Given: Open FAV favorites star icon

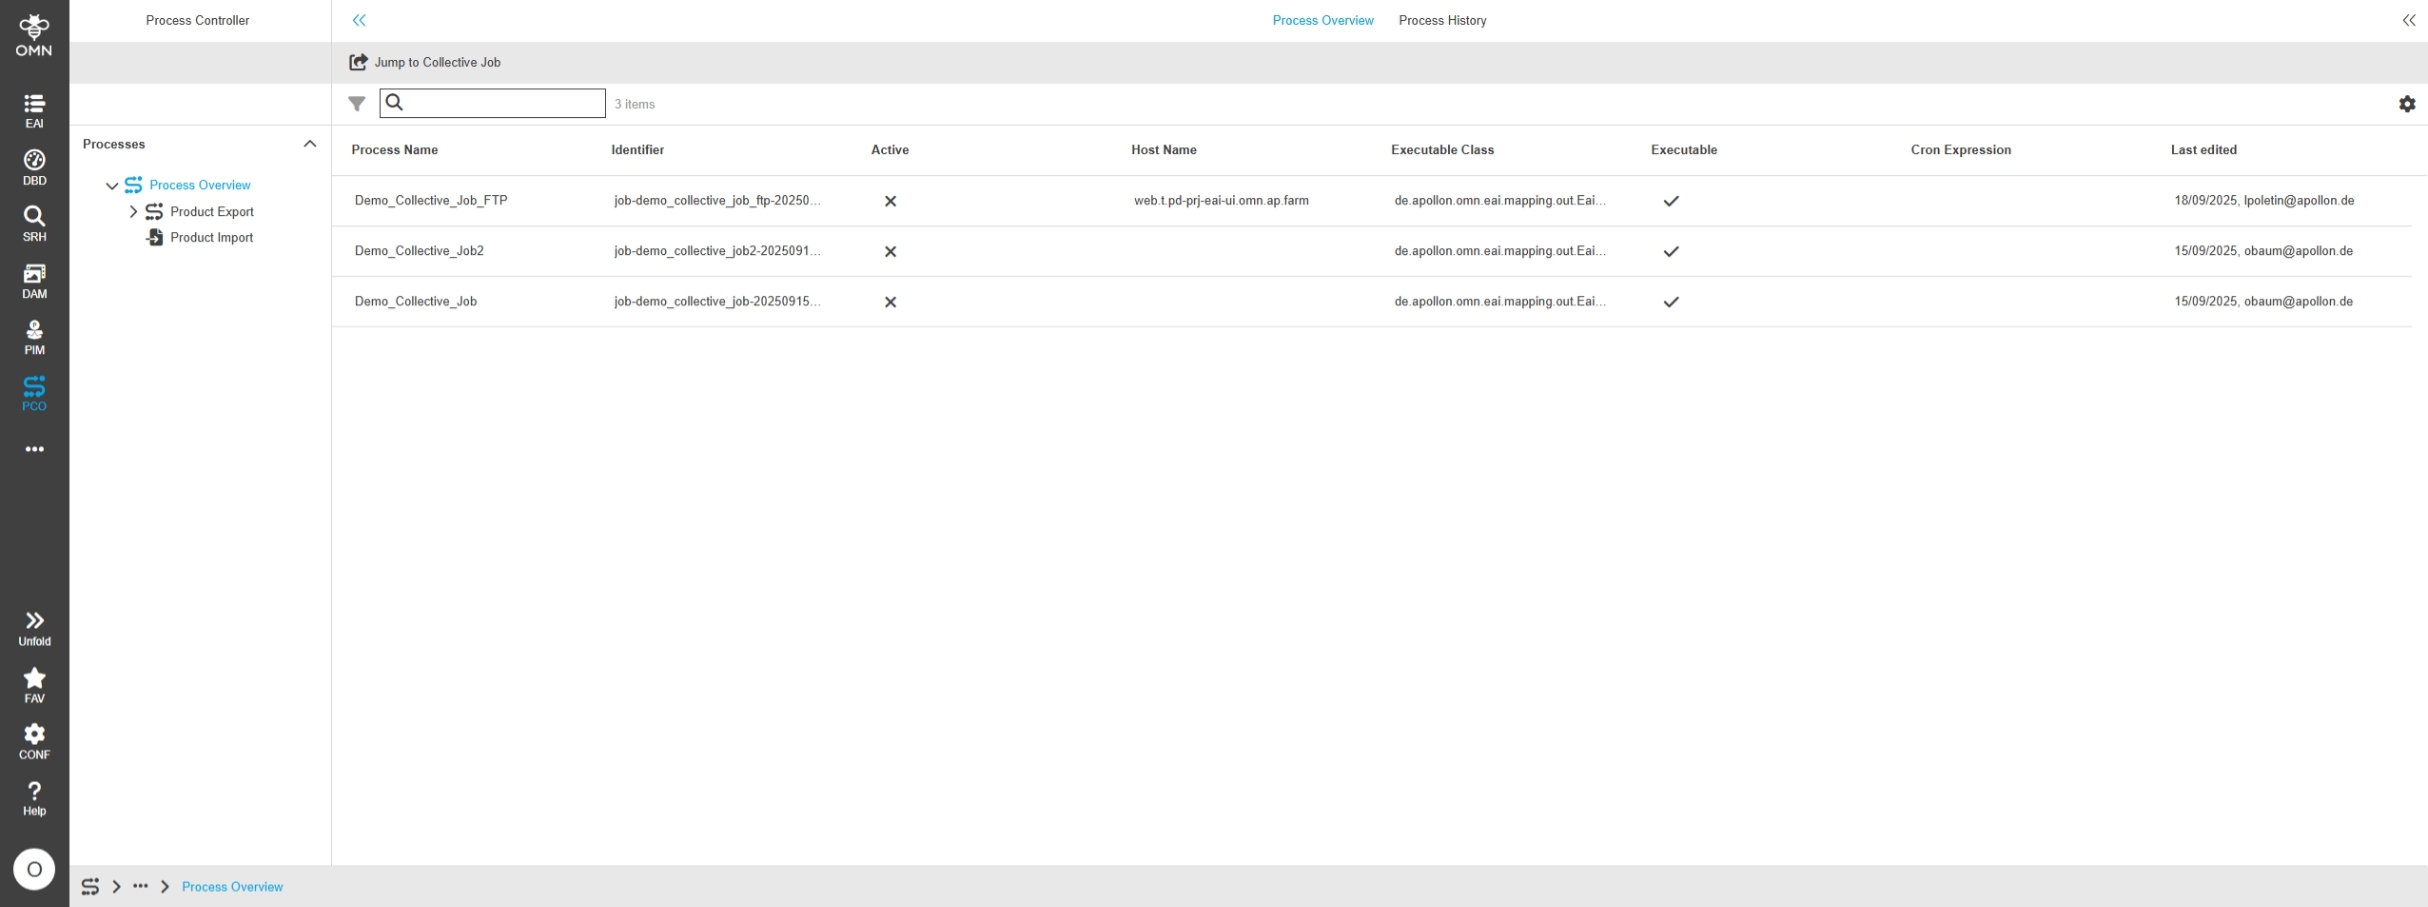Looking at the screenshot, I should (34, 685).
